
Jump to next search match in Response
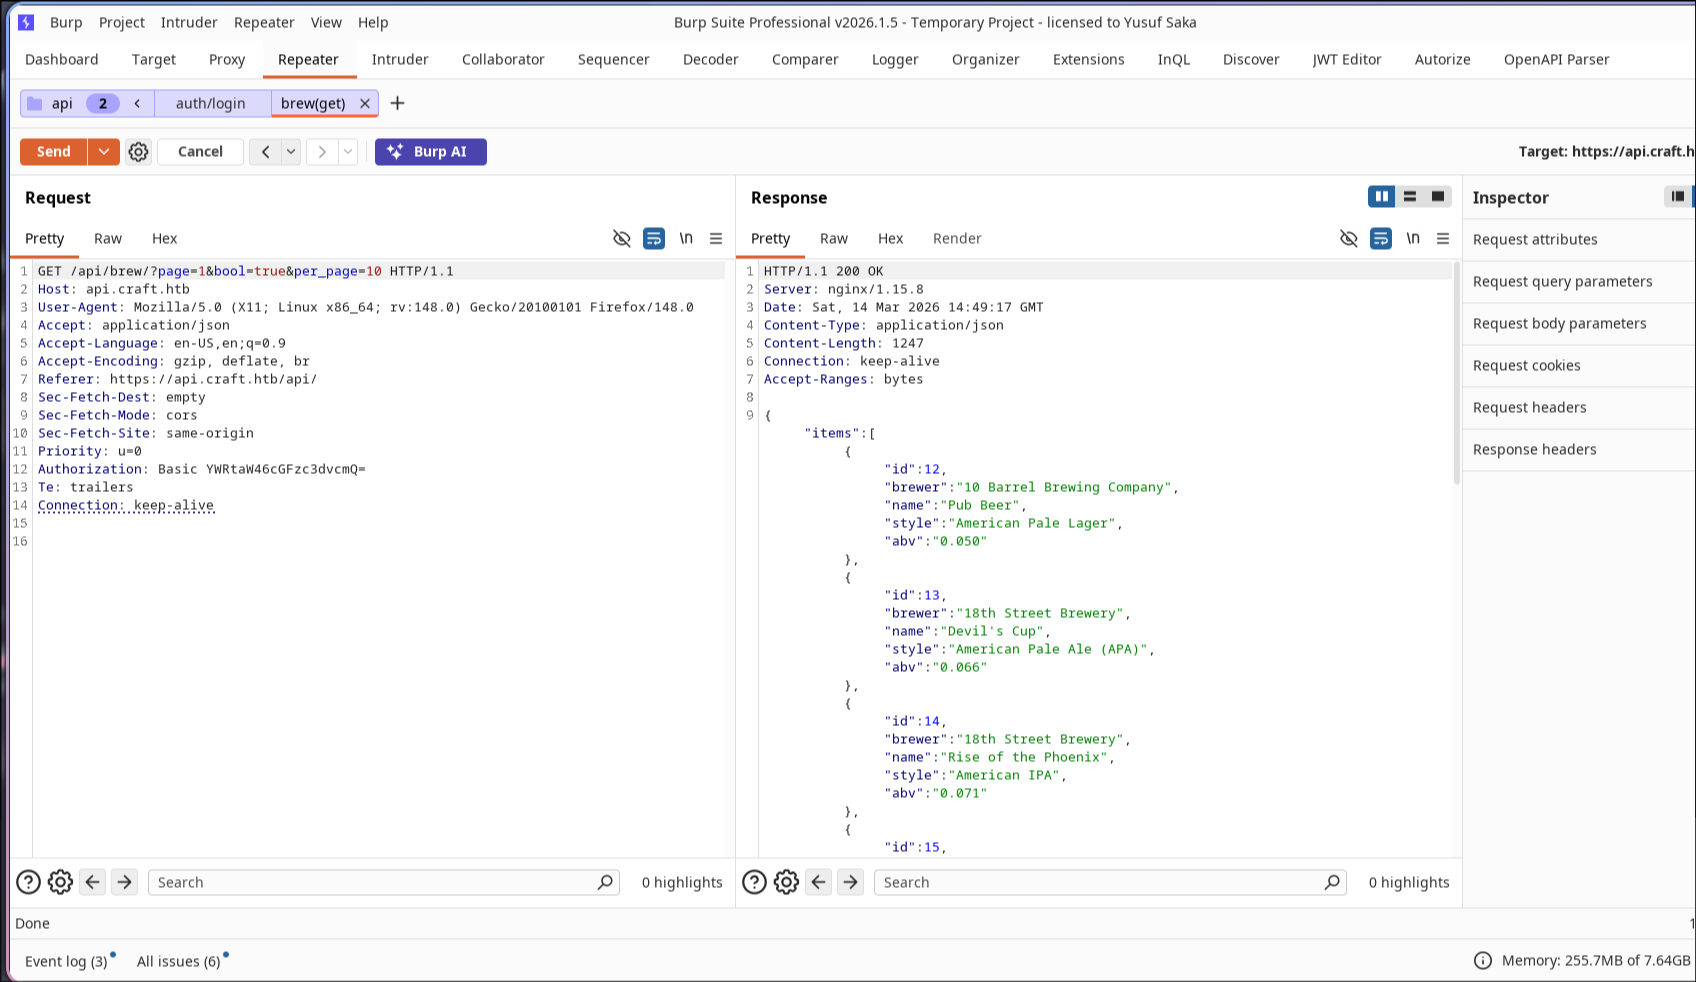point(850,882)
